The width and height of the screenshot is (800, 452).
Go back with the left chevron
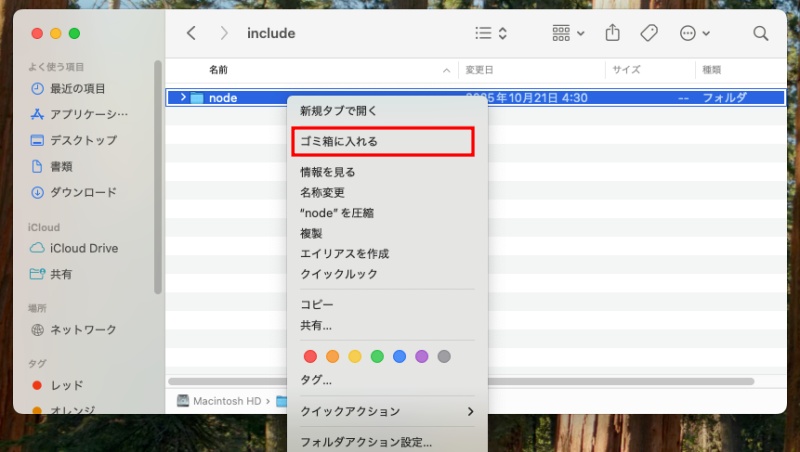tap(191, 33)
